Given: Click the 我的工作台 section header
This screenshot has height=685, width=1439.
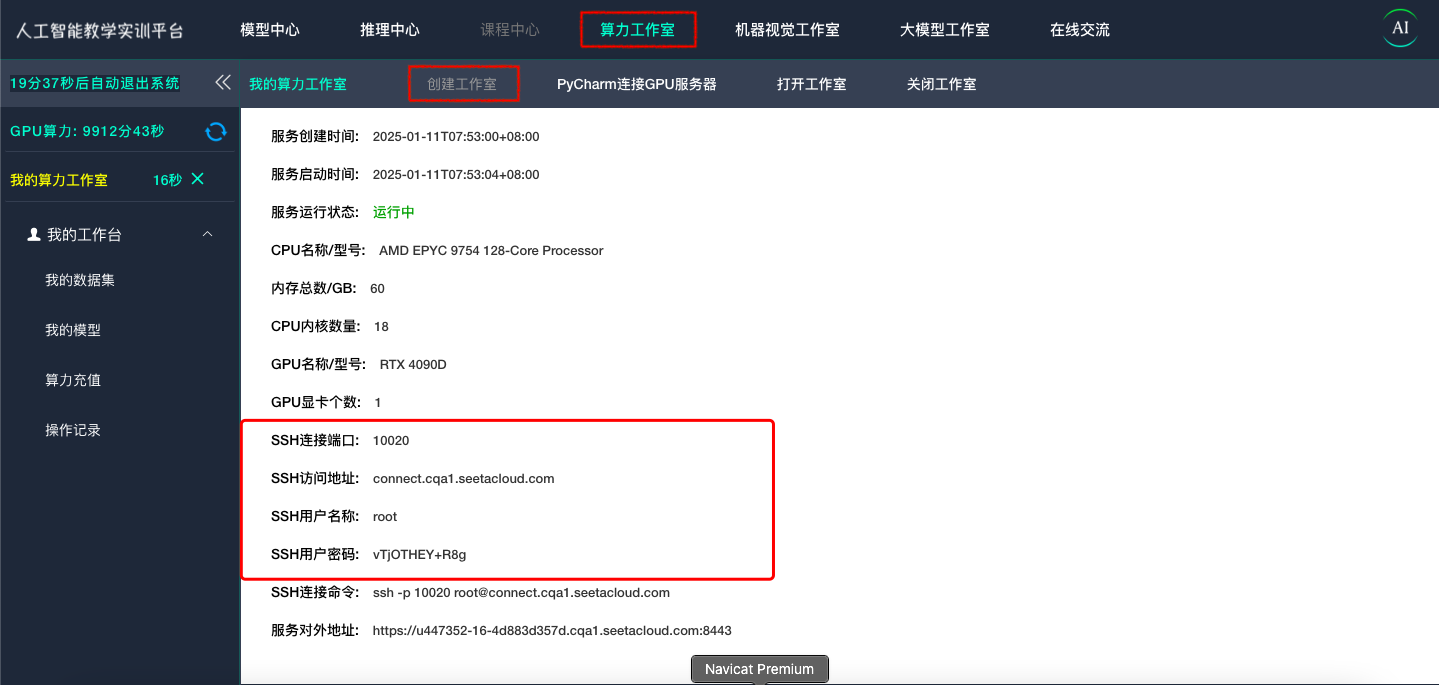Looking at the screenshot, I should (x=120, y=235).
